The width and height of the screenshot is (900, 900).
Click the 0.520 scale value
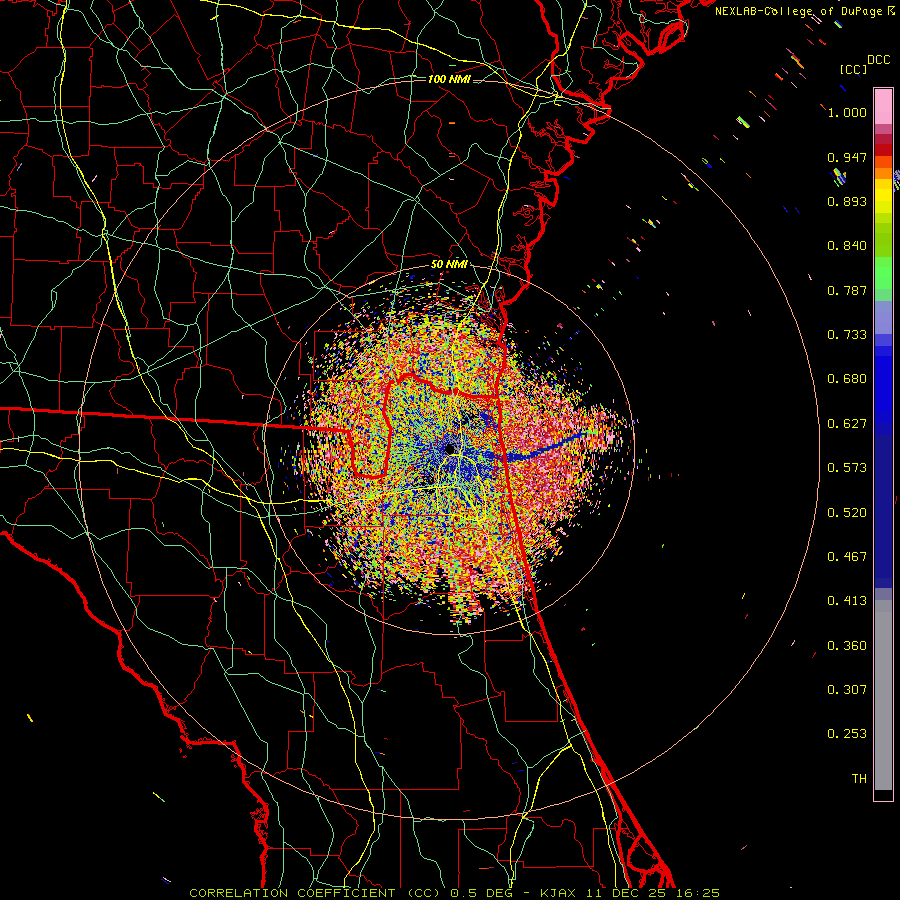pos(847,513)
